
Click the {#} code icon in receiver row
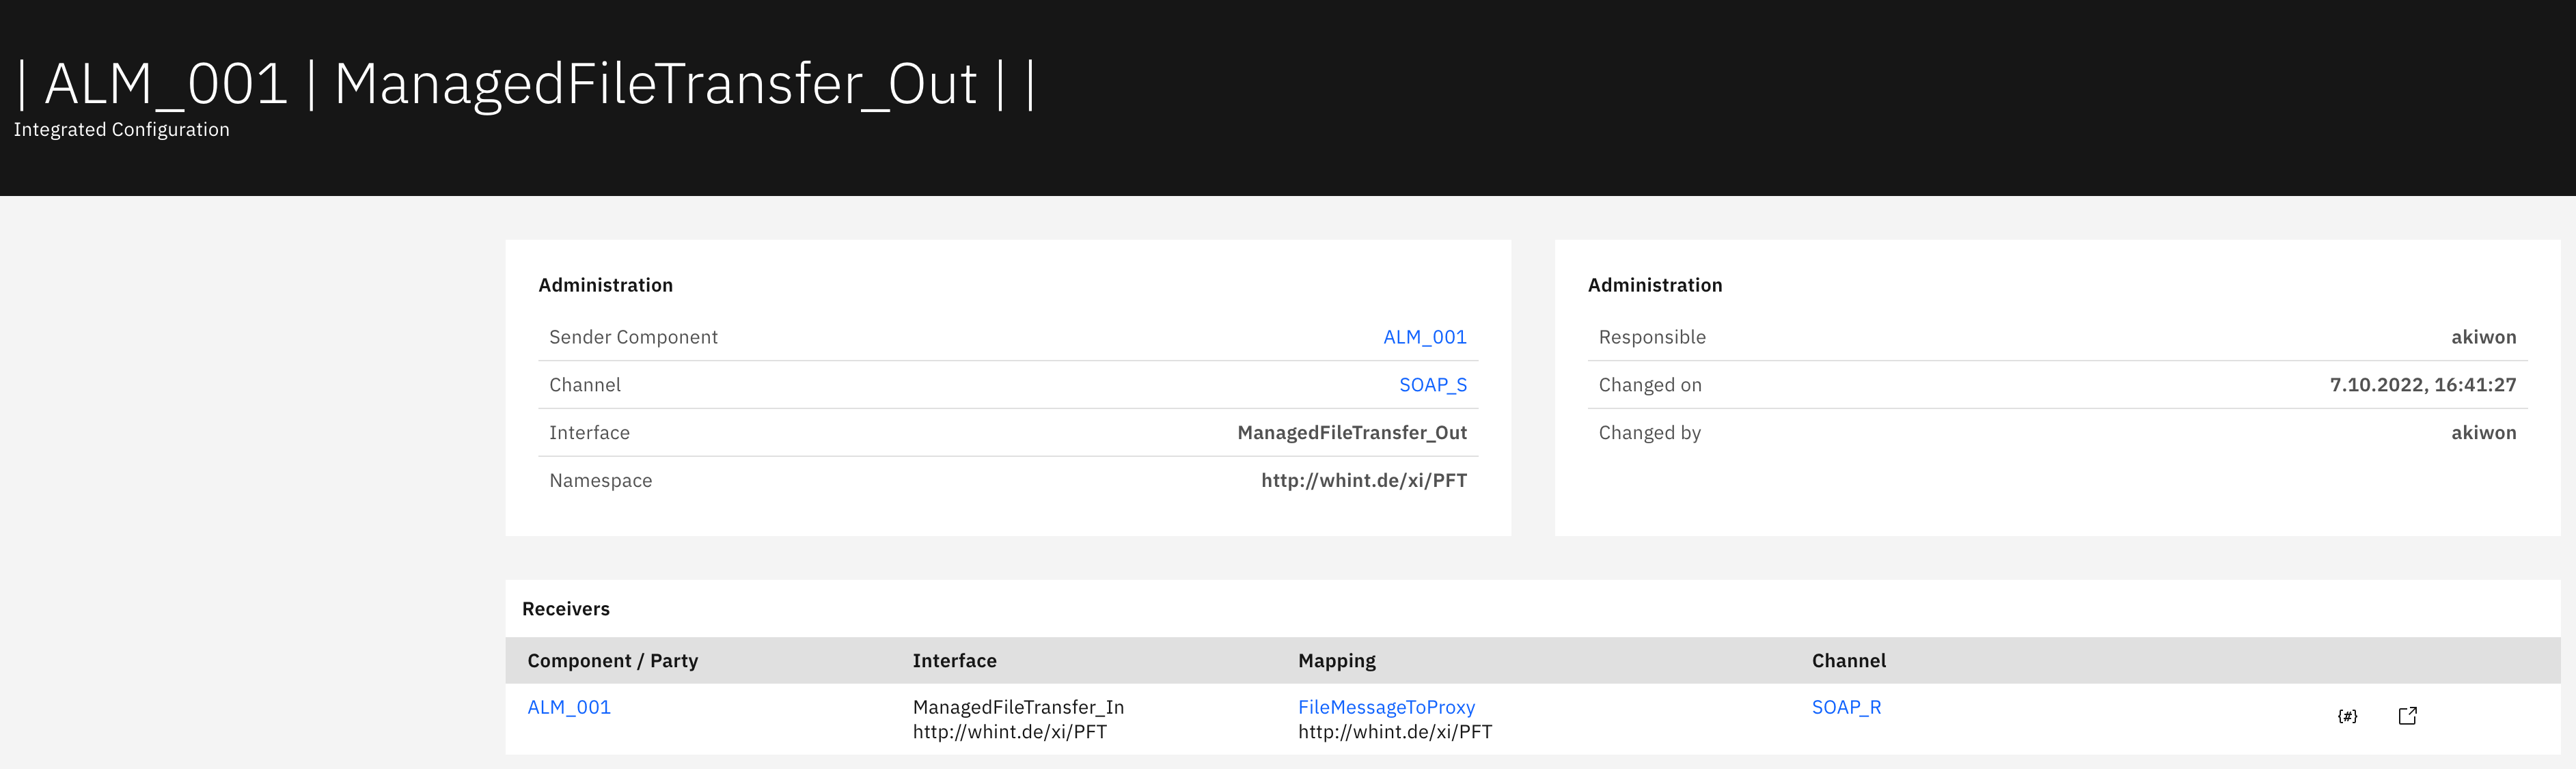tap(2347, 716)
